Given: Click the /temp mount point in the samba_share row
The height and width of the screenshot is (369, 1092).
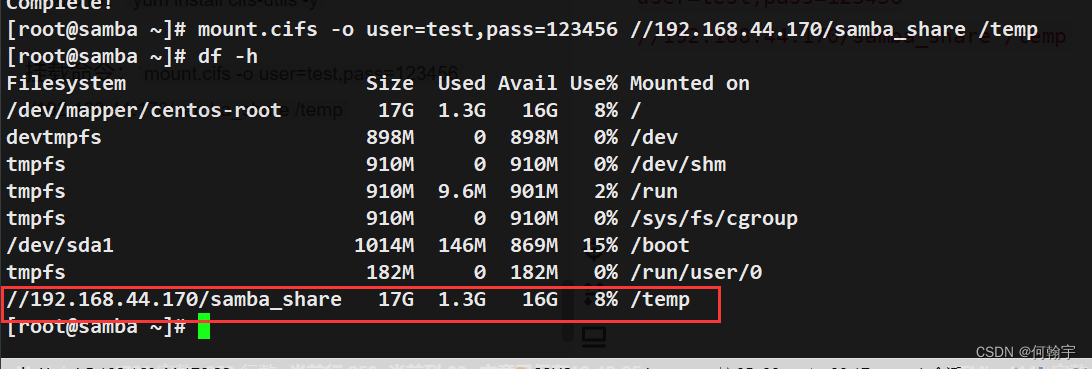Looking at the screenshot, I should pos(660,300).
